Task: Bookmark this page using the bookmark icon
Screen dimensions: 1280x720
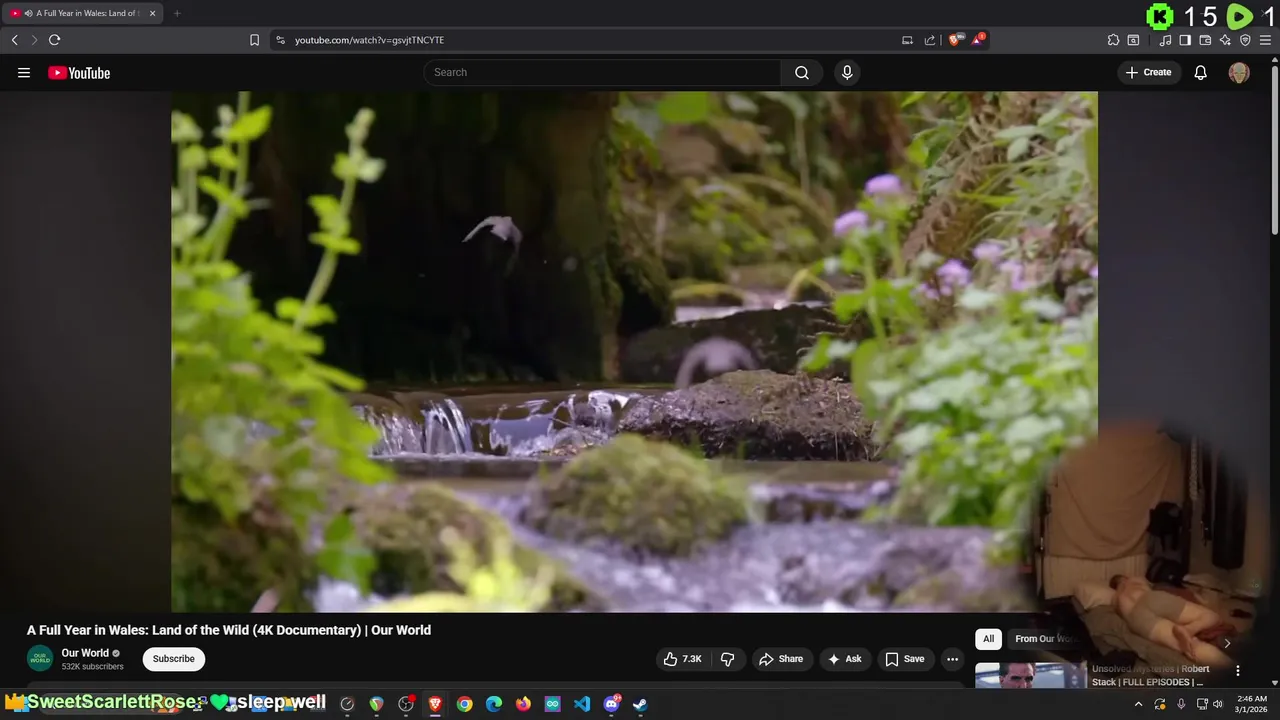Action: (254, 40)
